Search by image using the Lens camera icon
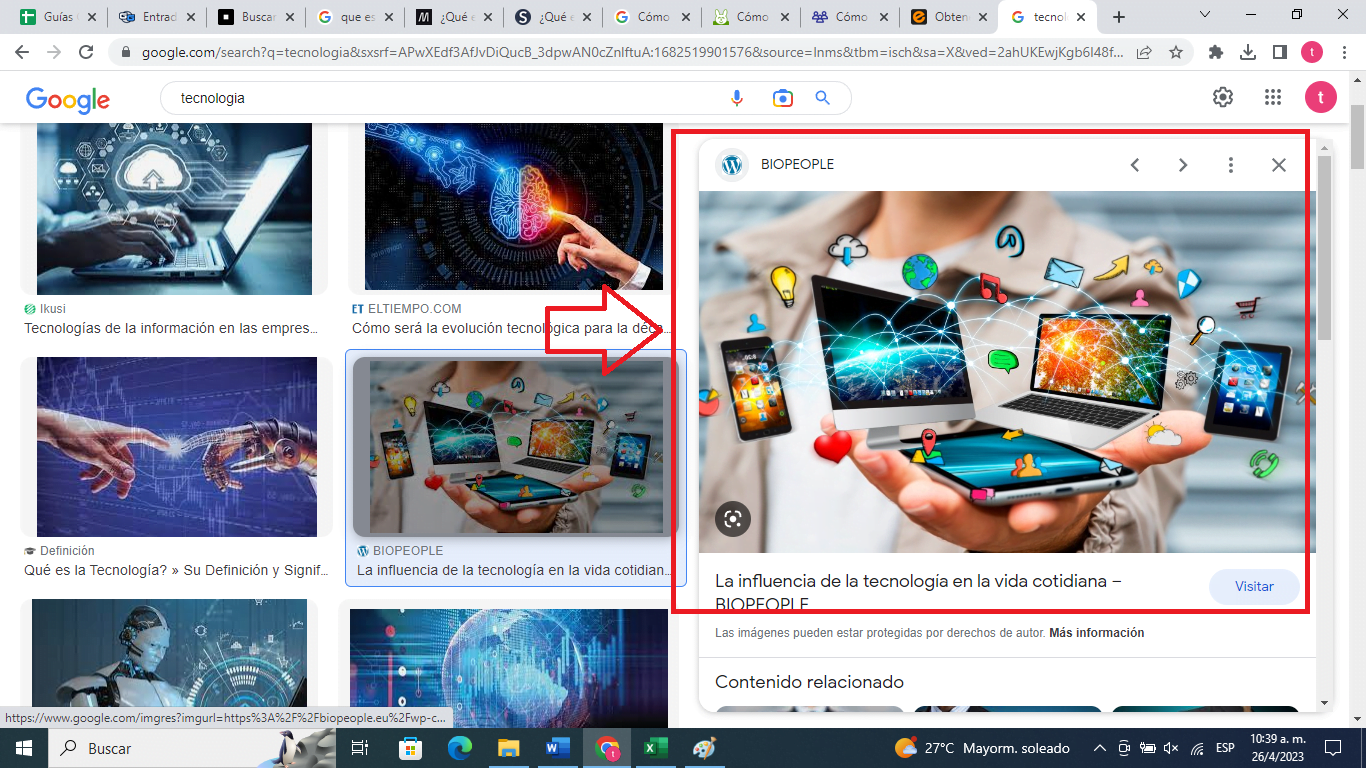Screen dimensions: 1366x768 pyautogui.click(x=782, y=97)
